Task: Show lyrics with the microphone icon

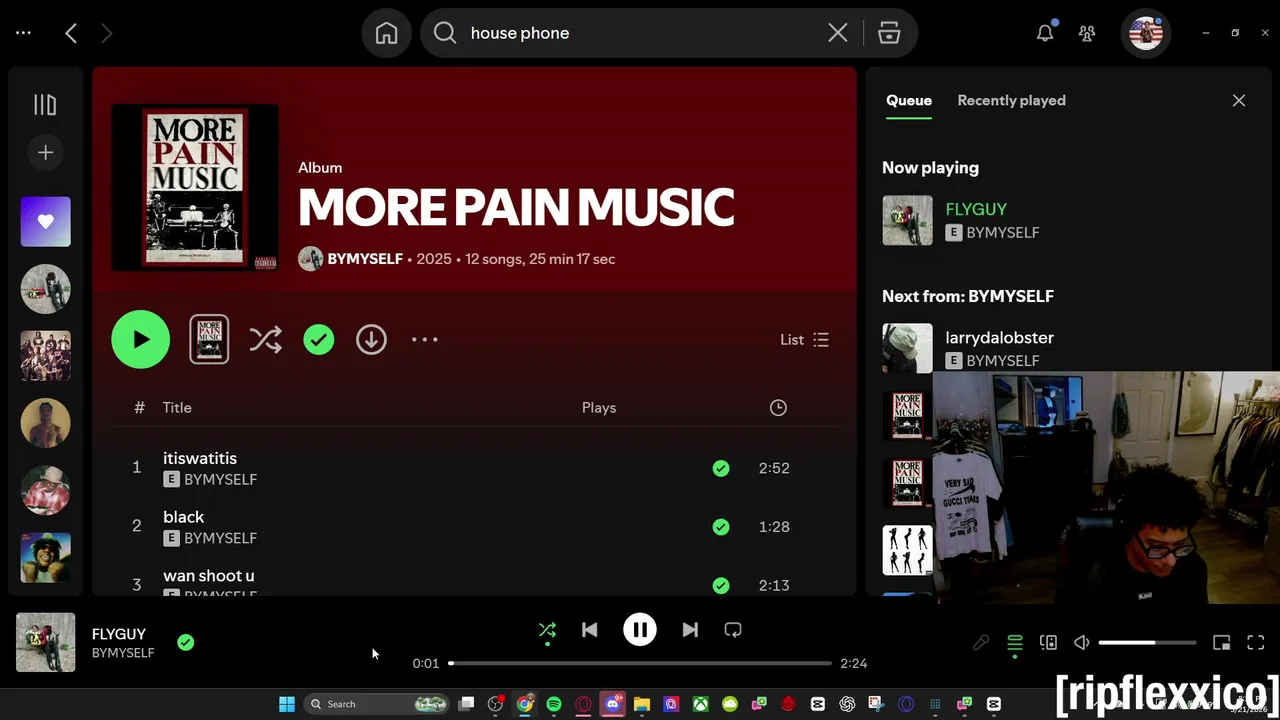Action: point(981,643)
